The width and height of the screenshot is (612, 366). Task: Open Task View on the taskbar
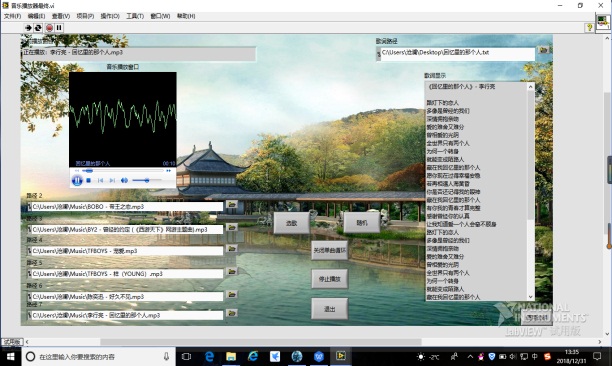[187, 356]
